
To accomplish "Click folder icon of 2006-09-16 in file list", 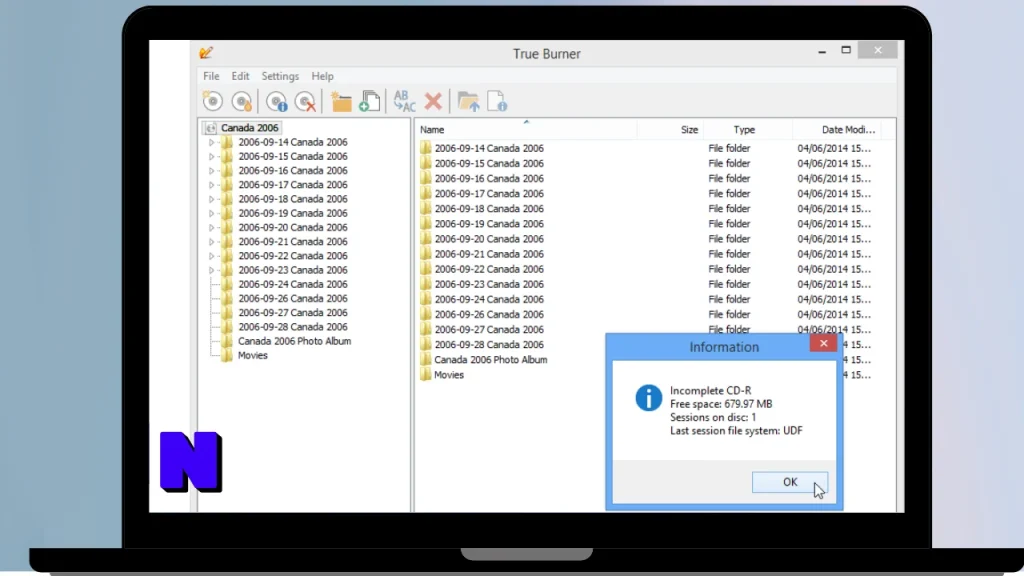I will click(426, 178).
